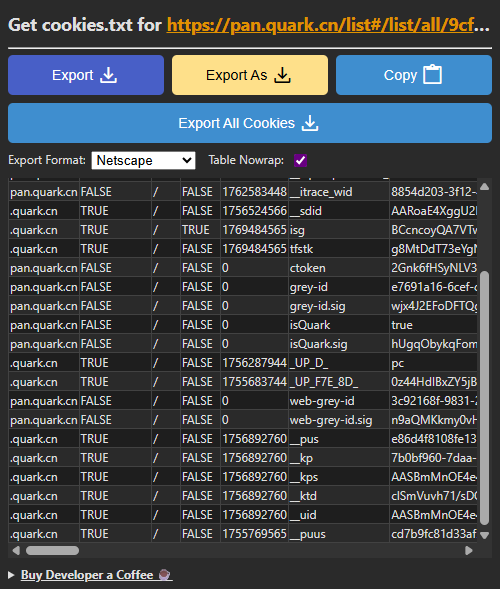Click the horizontal scroll right arrow

click(469, 551)
